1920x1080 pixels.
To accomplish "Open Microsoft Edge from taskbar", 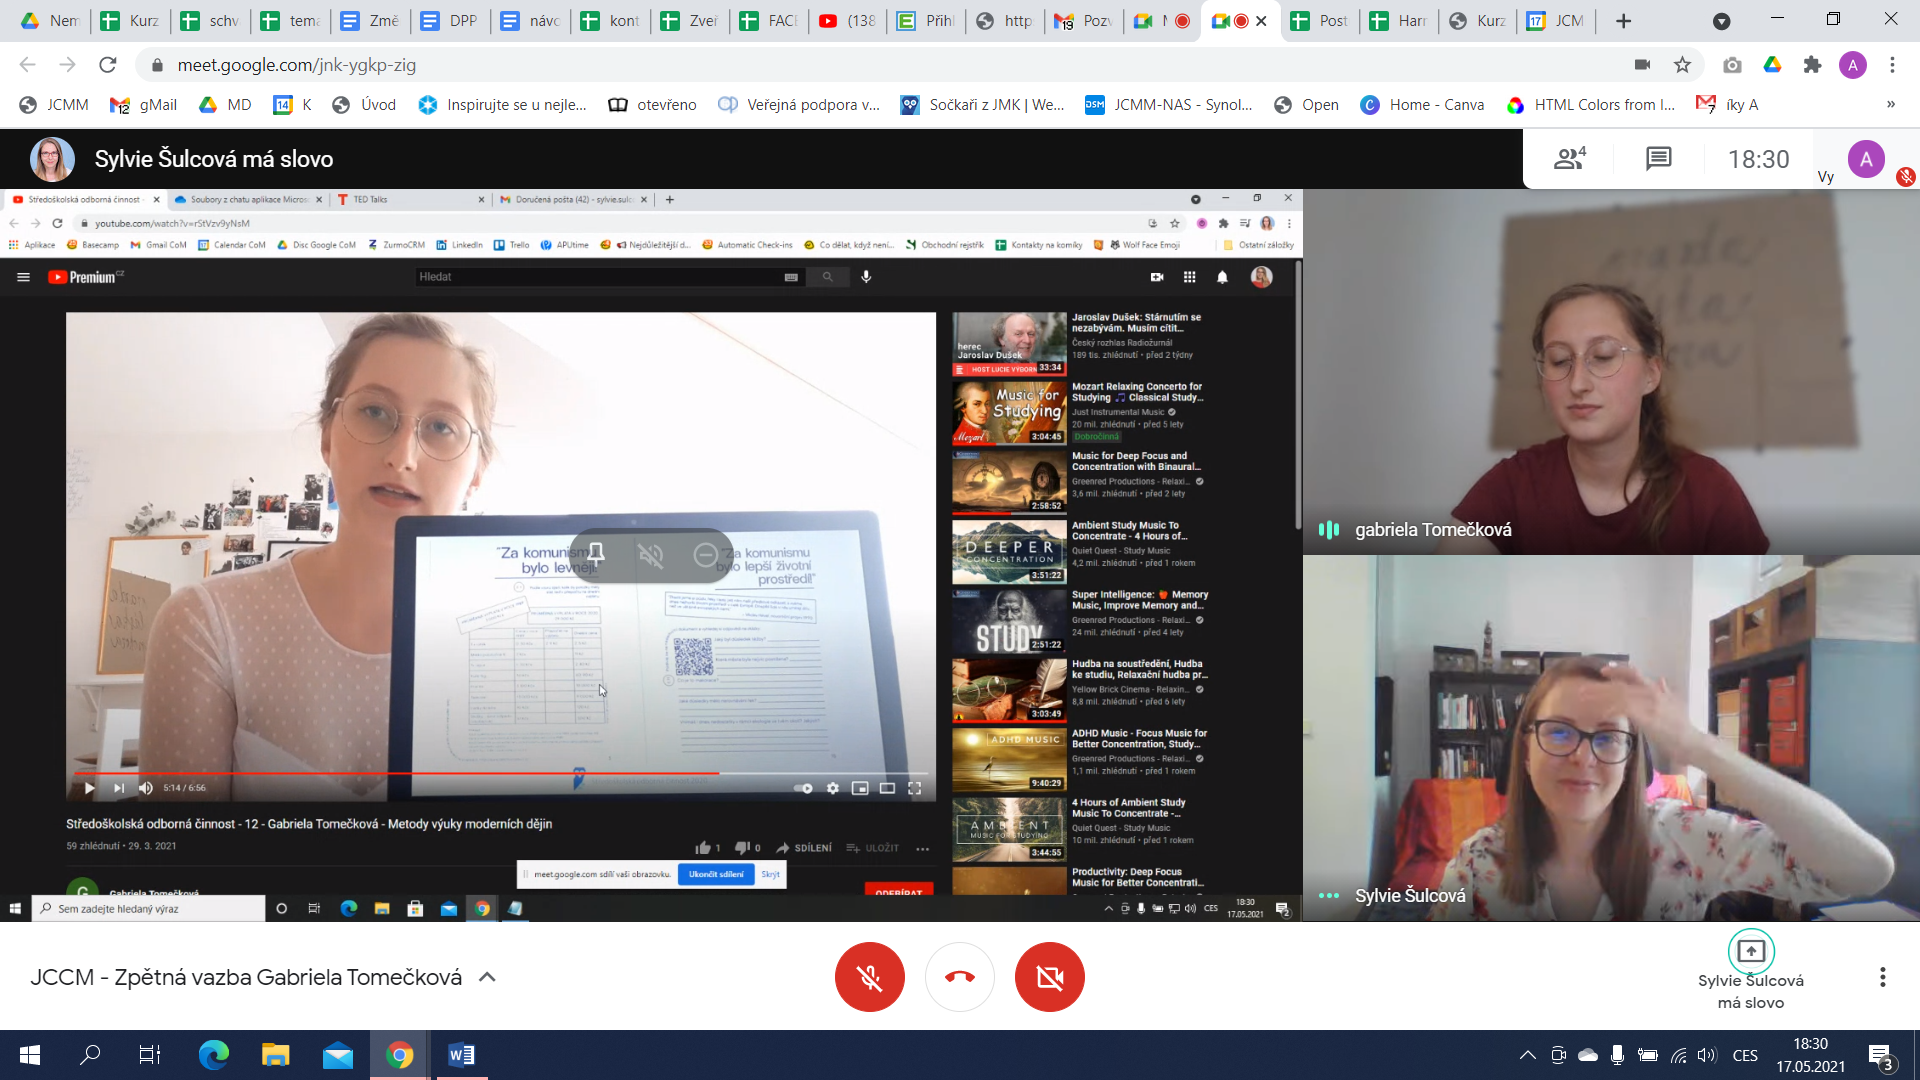I will (213, 1055).
